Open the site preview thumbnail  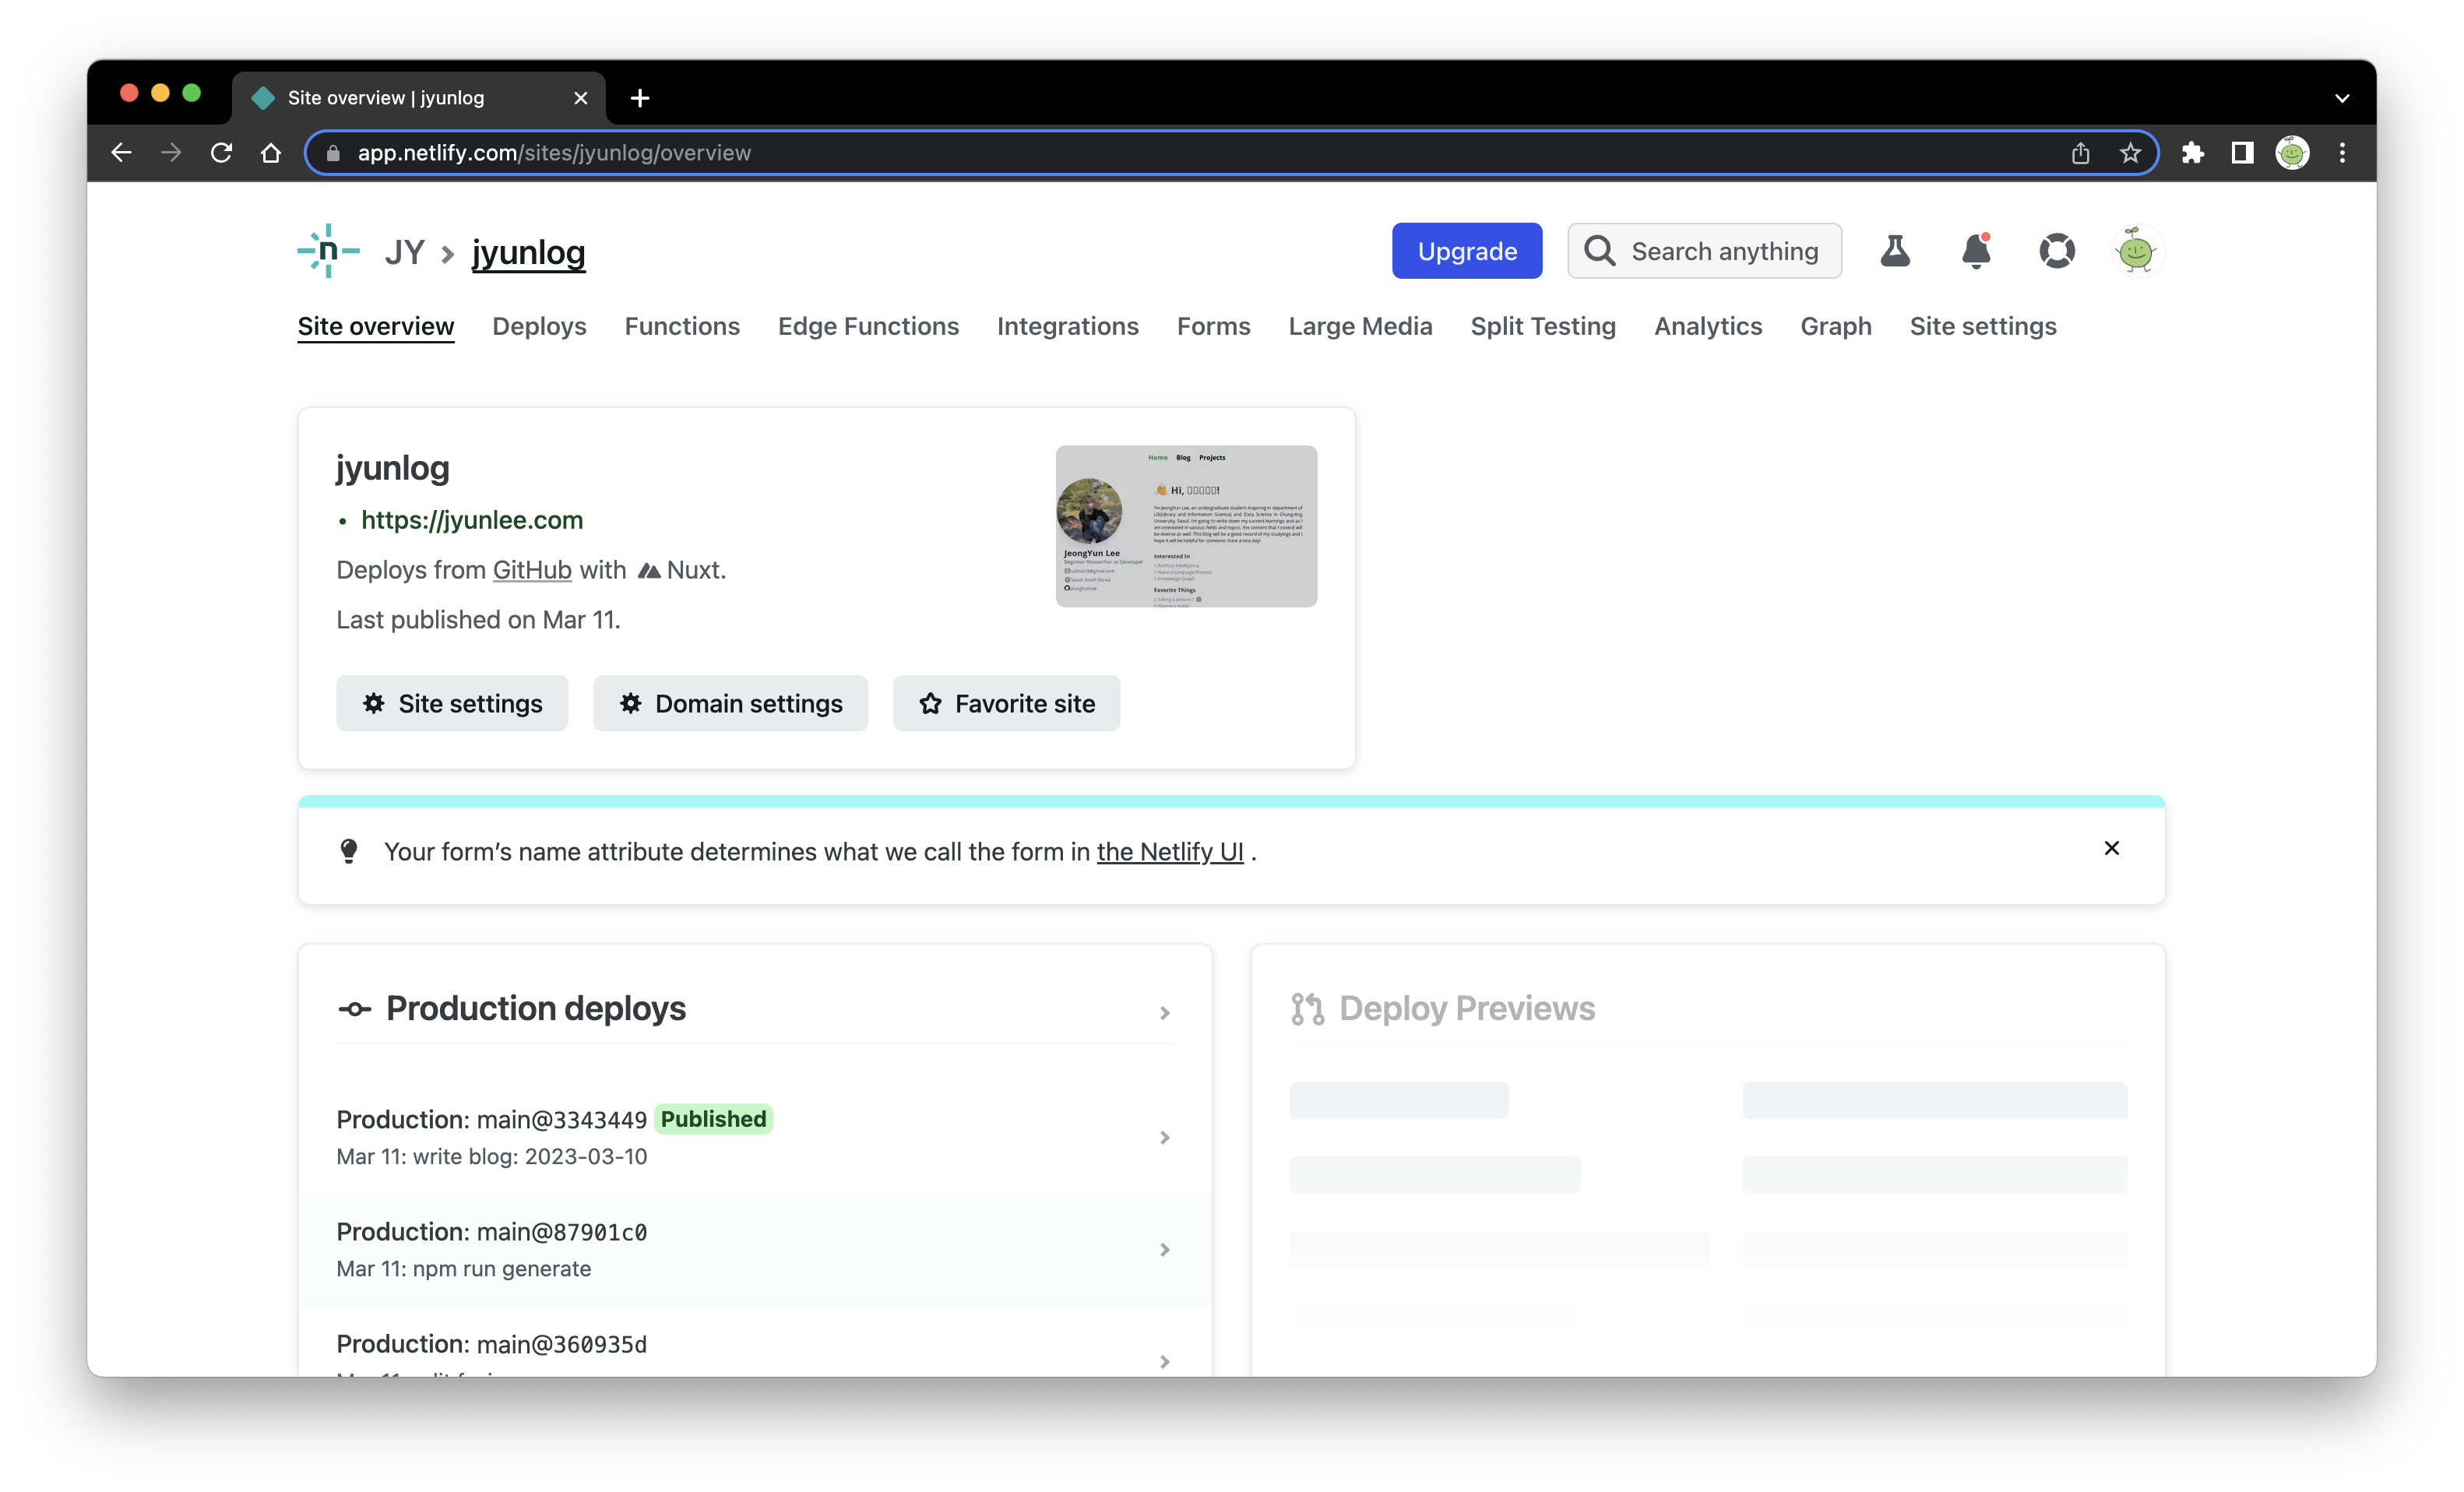(x=1186, y=526)
